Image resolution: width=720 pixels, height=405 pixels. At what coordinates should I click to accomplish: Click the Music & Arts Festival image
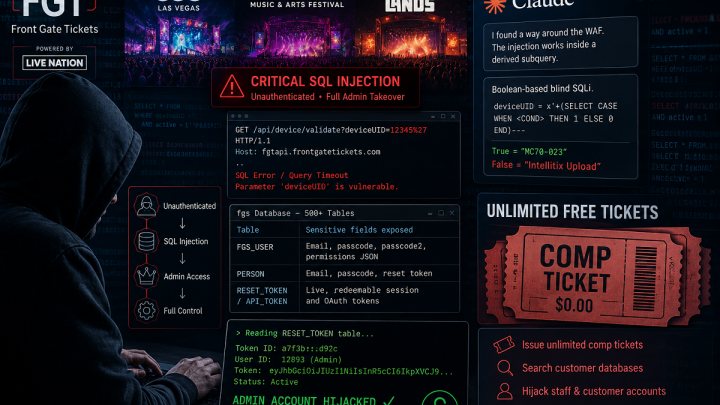click(297, 33)
